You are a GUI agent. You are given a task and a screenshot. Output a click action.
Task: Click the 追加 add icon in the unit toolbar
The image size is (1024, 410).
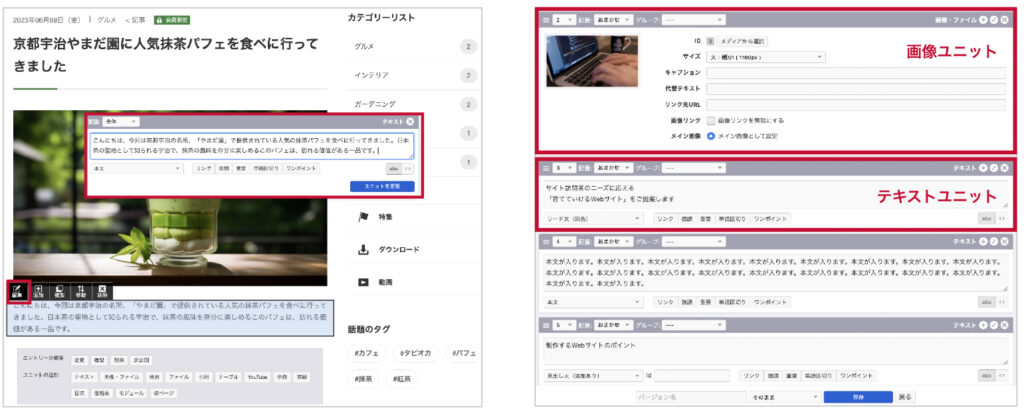[x=39, y=291]
